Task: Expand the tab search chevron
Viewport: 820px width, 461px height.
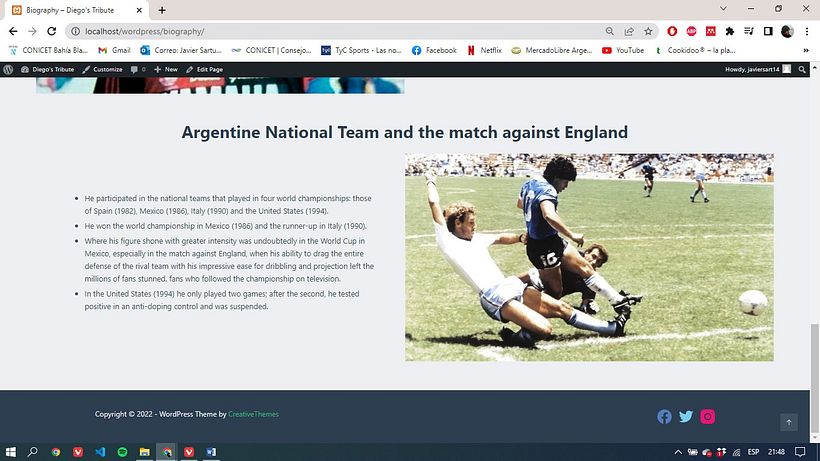Action: [x=724, y=9]
